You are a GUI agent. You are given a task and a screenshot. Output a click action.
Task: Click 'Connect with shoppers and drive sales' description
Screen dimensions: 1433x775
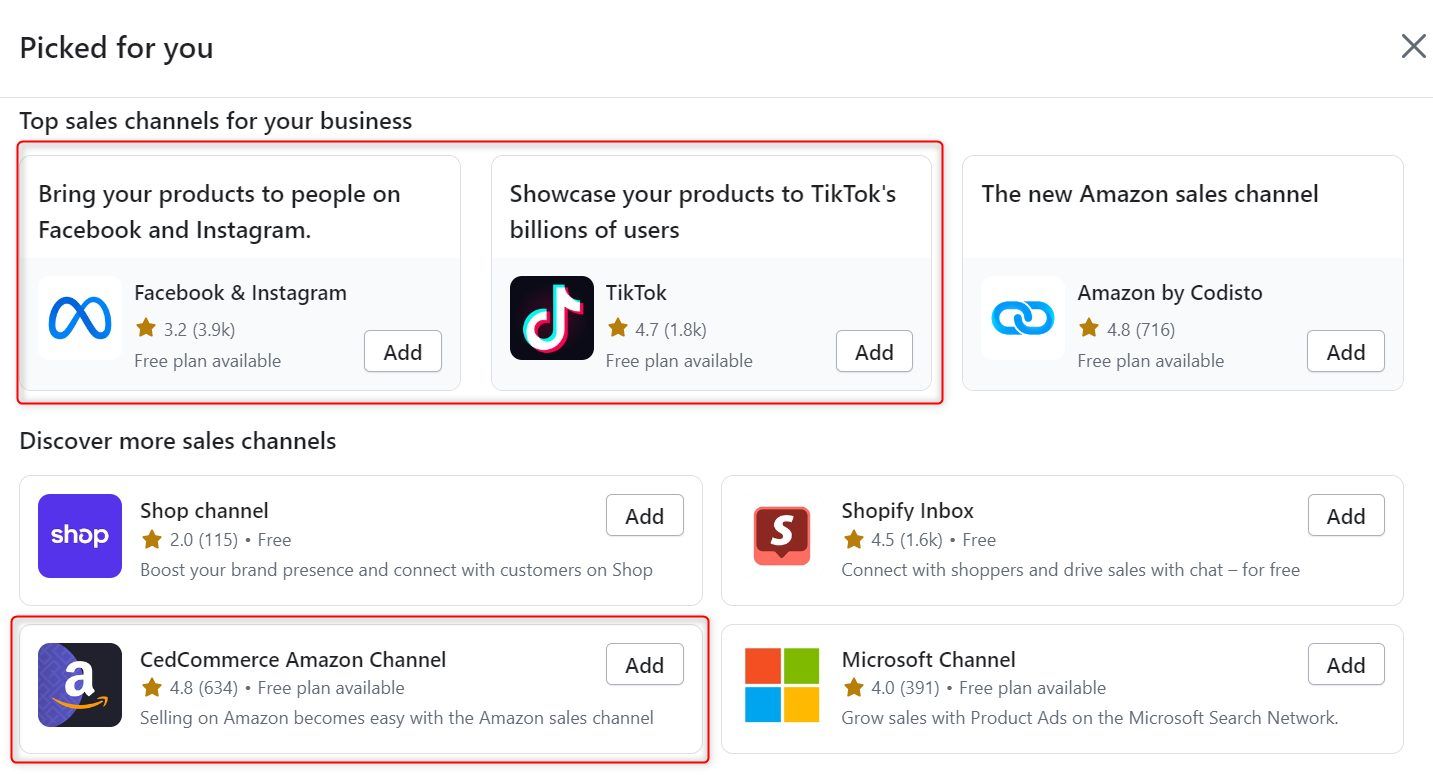click(1070, 570)
